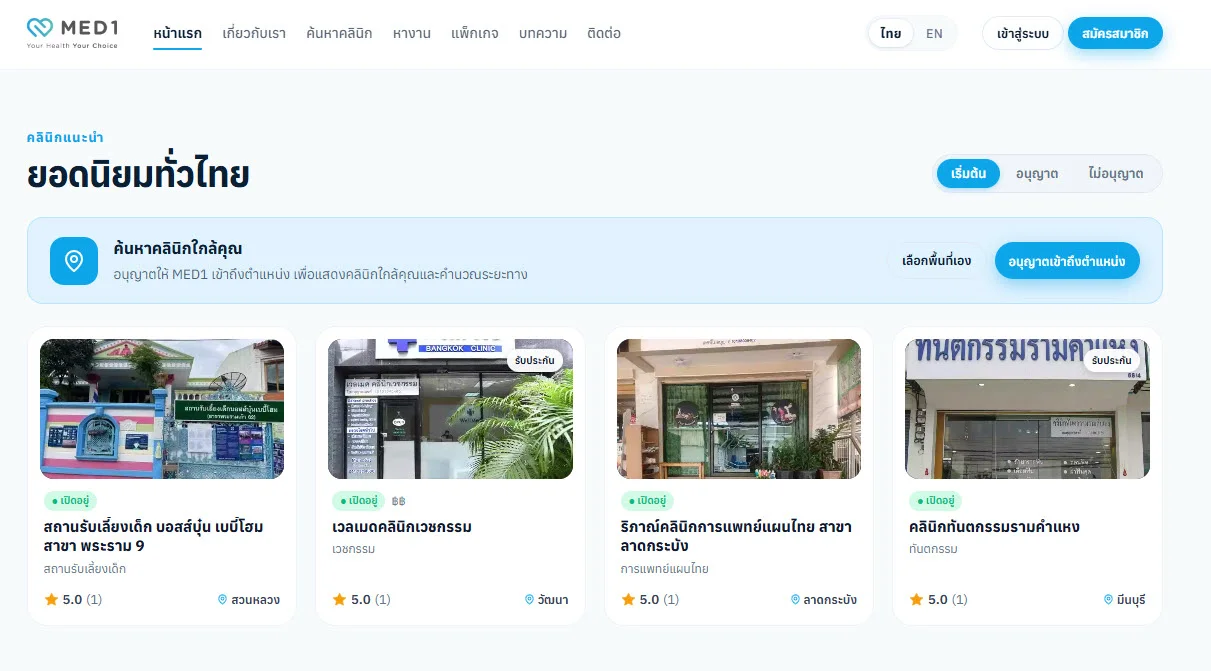Open เกี่ยวกับเรา page
1211x671 pixels.
coord(254,33)
